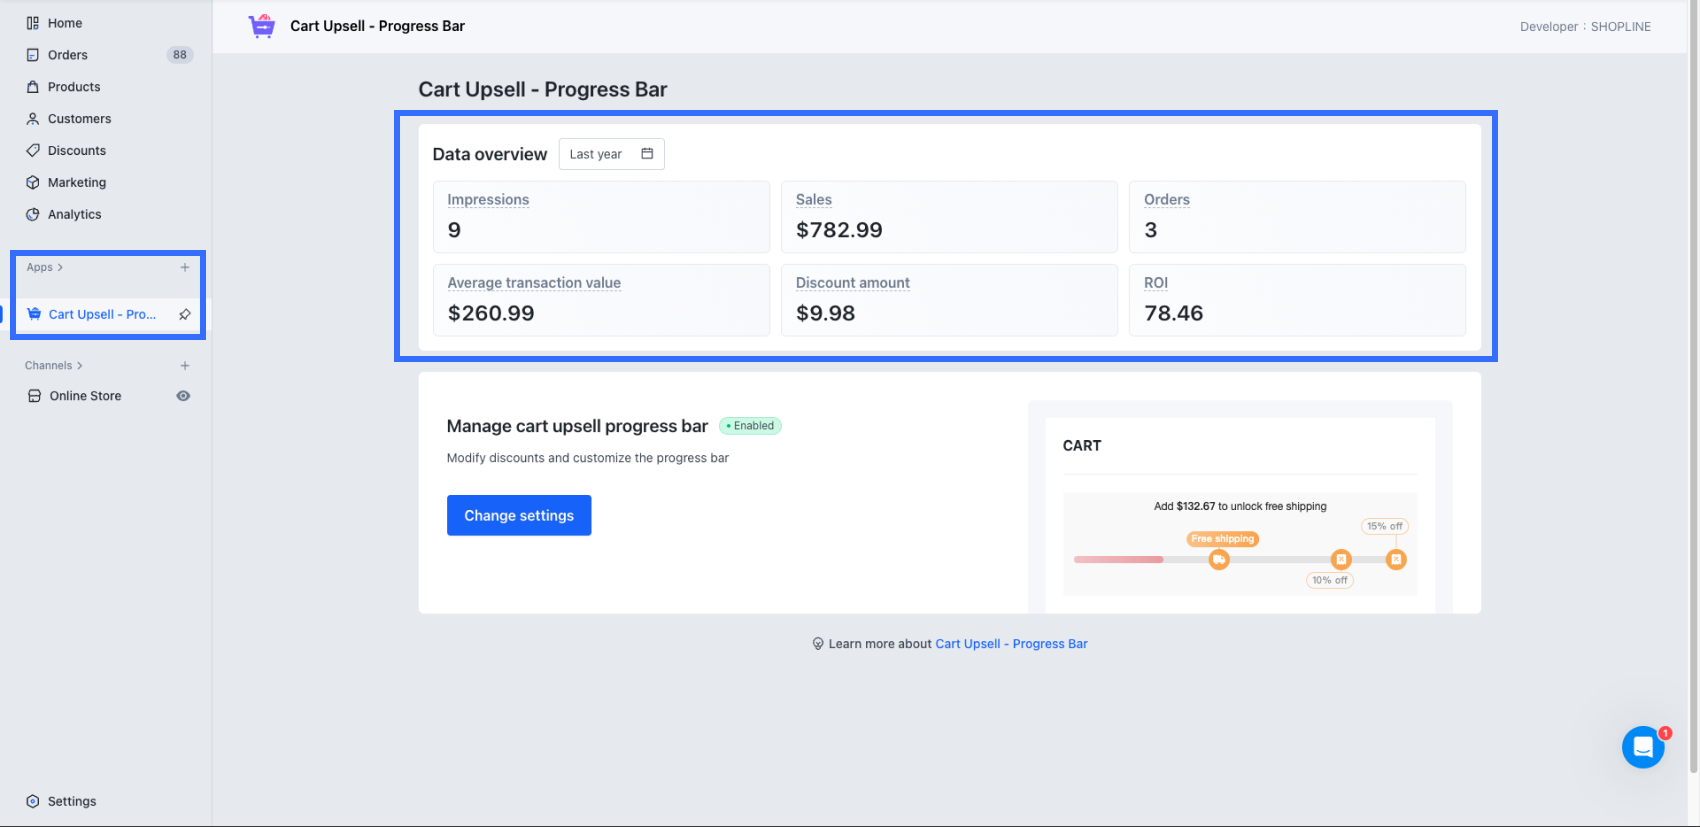Click the Discount amount label
Image resolution: width=1700 pixels, height=827 pixels.
853,283
